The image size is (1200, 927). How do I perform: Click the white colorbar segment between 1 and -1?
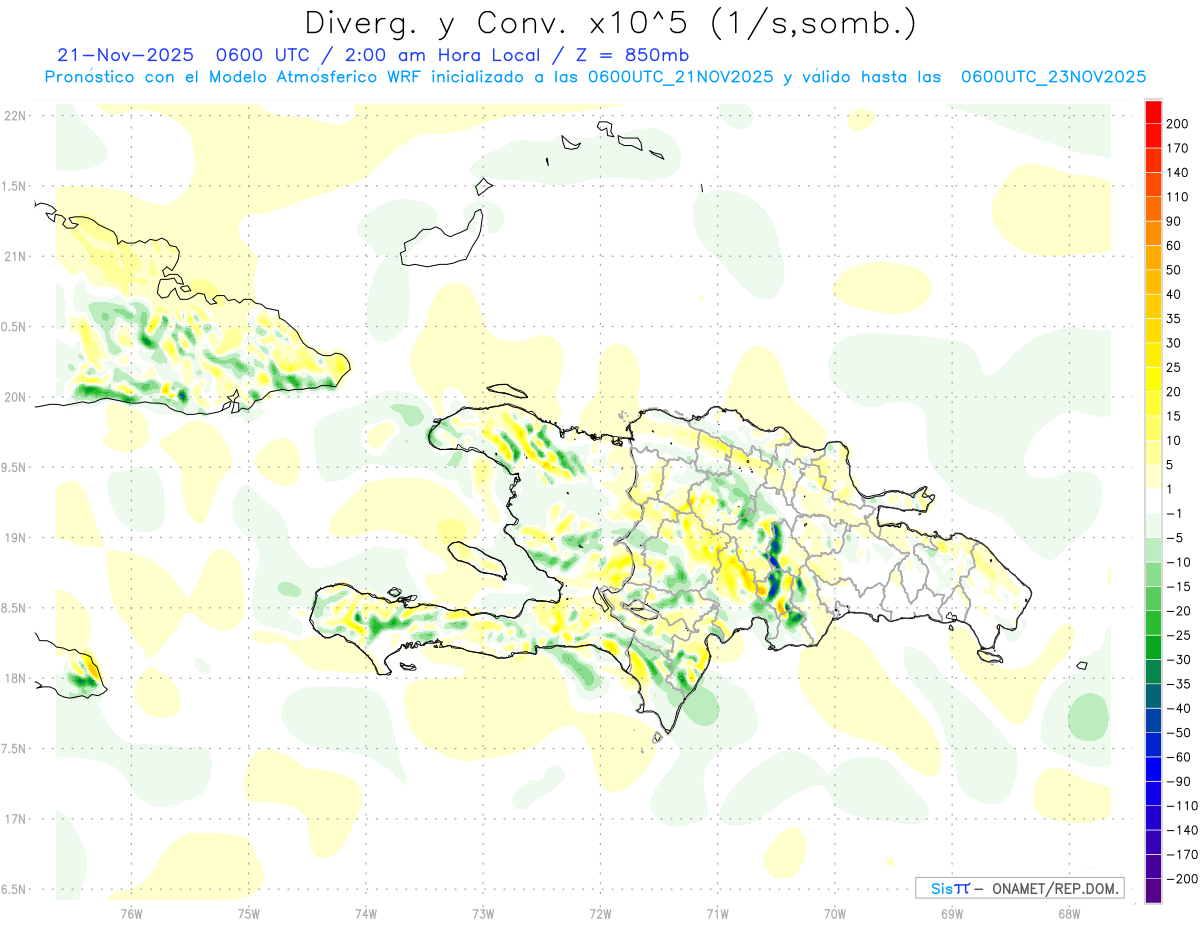(x=1154, y=501)
